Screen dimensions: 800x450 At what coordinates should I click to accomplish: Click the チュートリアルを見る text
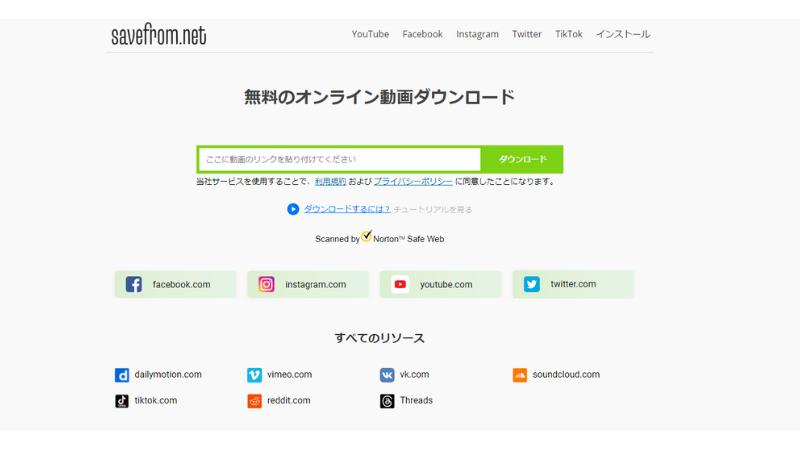pos(433,210)
